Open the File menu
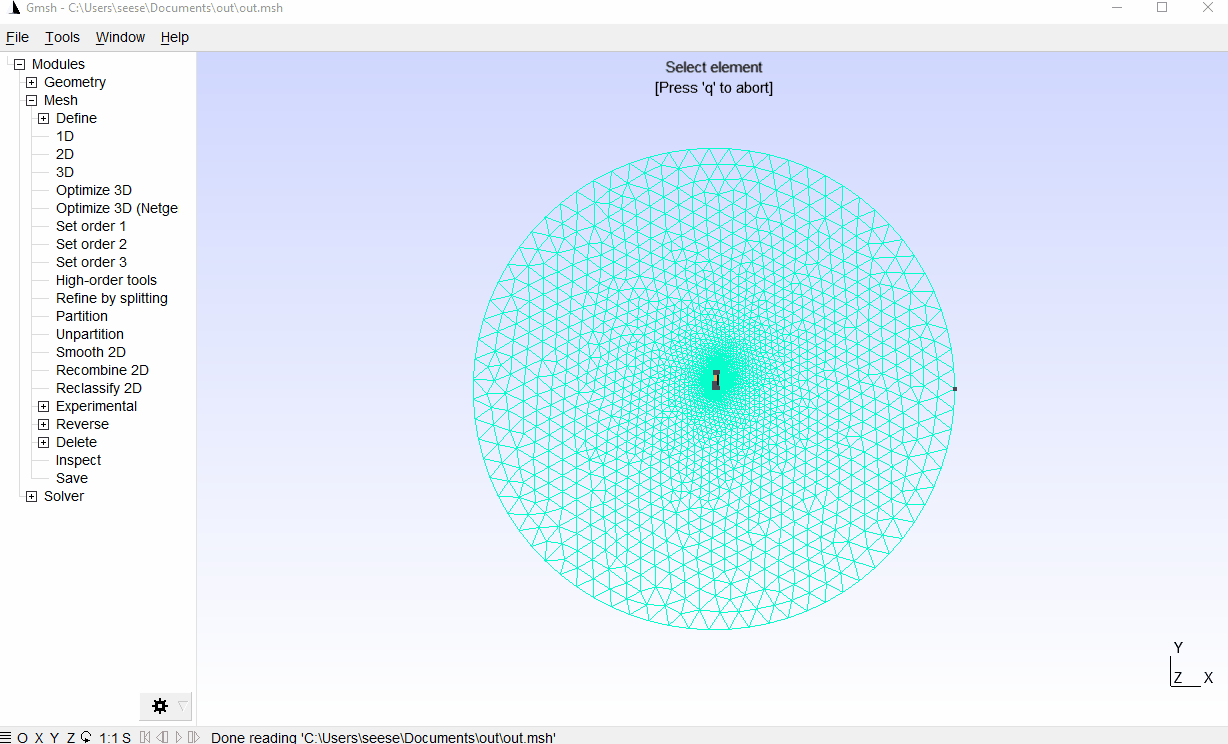This screenshot has height=744, width=1228. (x=17, y=37)
